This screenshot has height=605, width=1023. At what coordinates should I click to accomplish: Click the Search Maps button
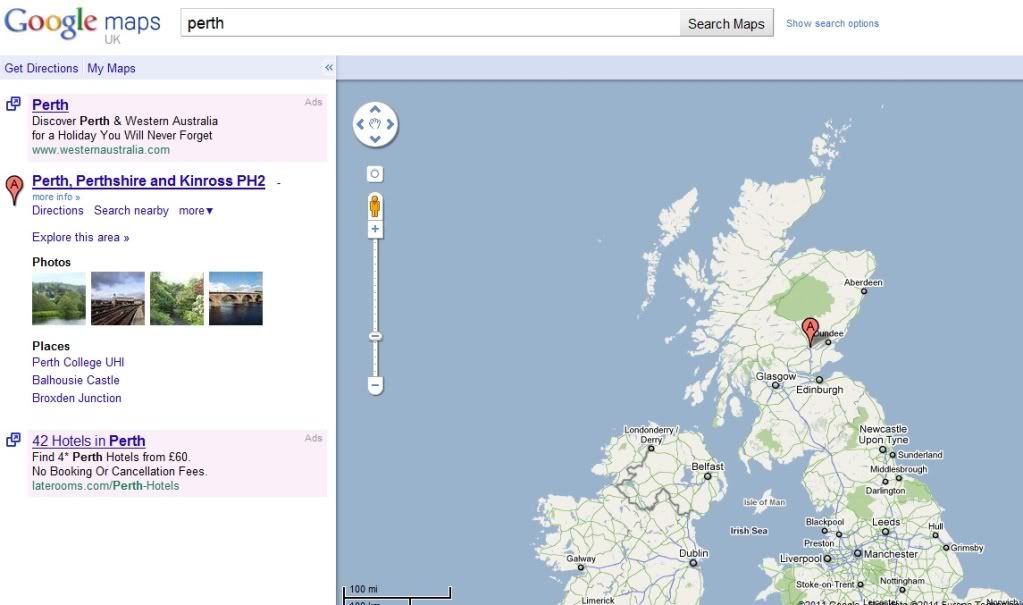(x=726, y=23)
